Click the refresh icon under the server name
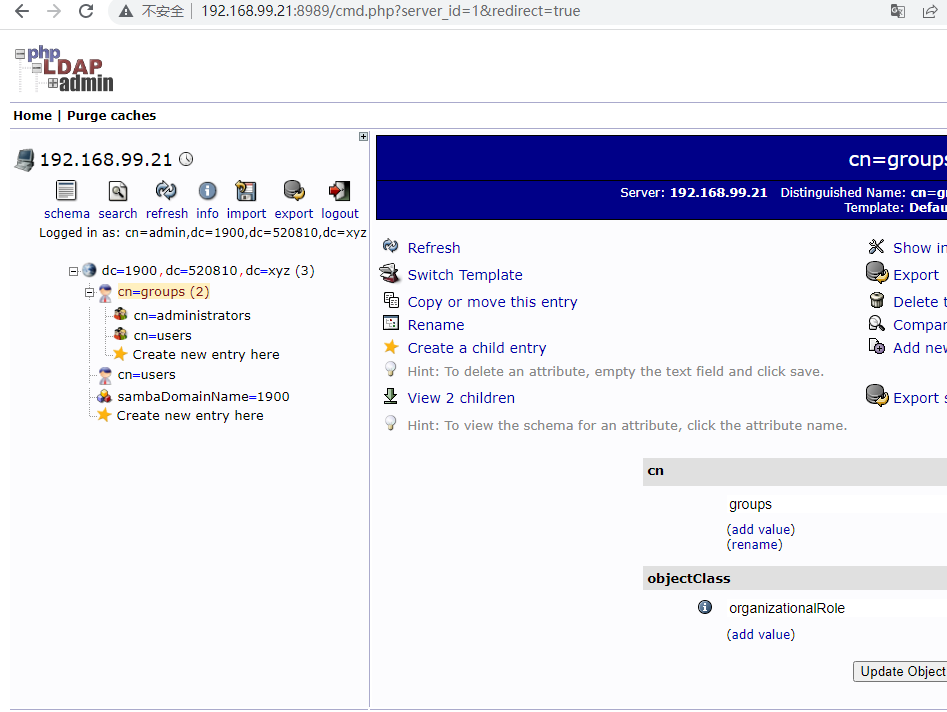Screen dimensions: 947x712 click(166, 191)
